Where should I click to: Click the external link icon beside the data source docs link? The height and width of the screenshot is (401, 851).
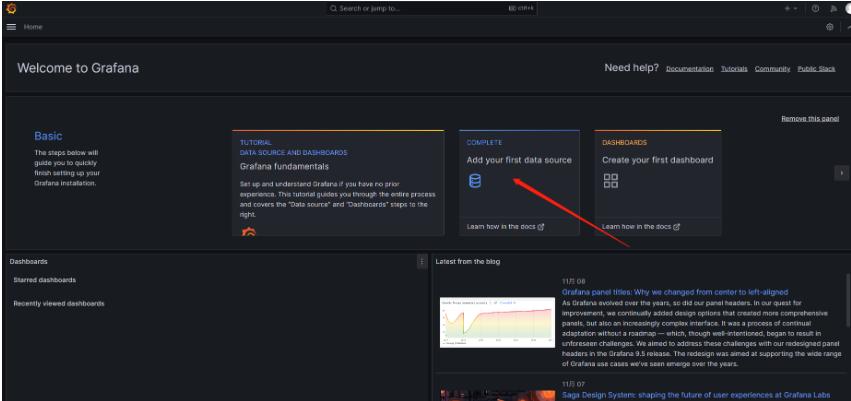point(541,227)
